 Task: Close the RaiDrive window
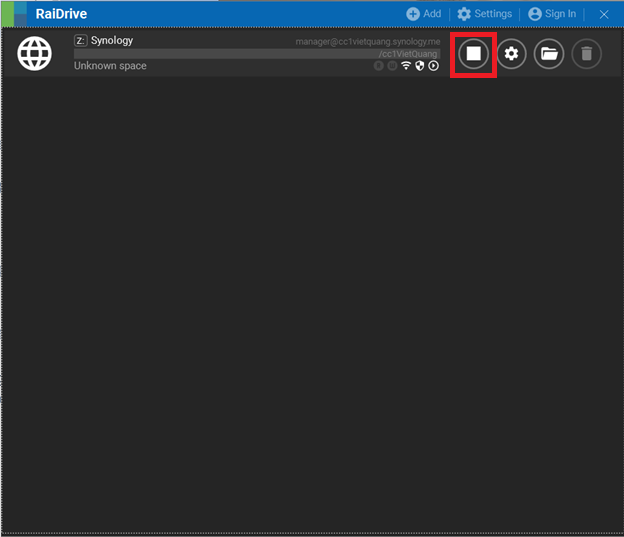pos(604,14)
